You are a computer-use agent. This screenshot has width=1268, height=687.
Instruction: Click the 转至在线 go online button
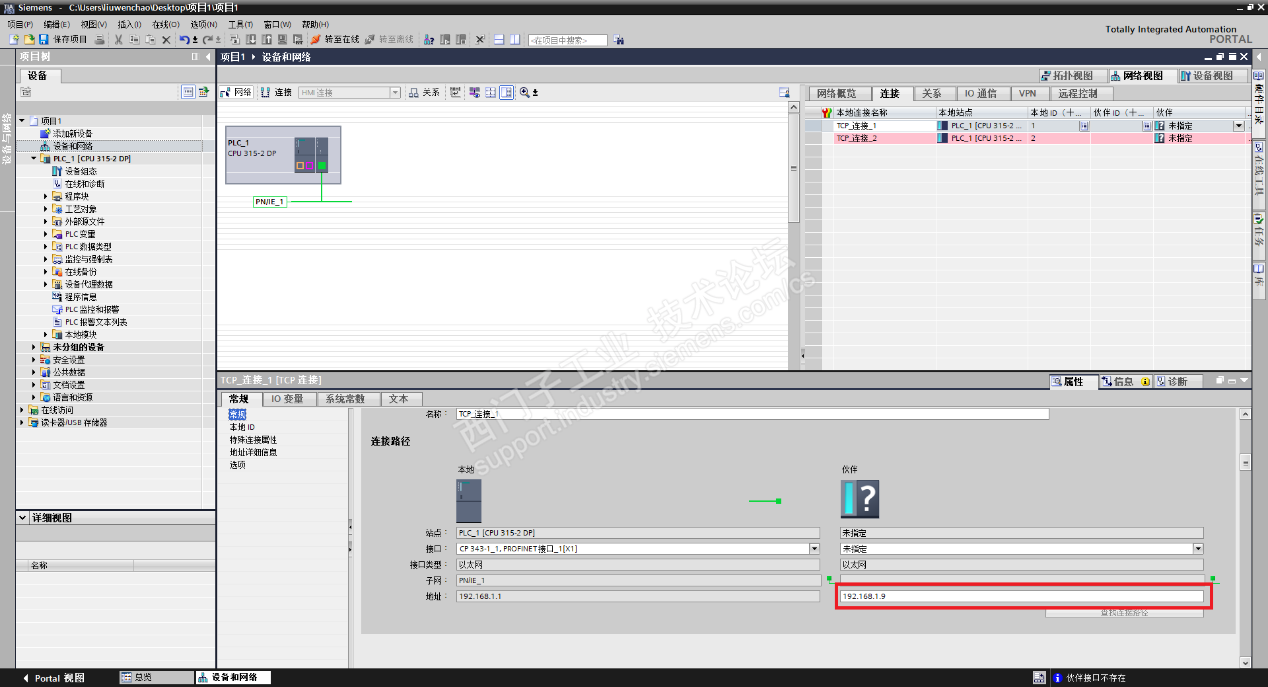pyautogui.click(x=335, y=40)
